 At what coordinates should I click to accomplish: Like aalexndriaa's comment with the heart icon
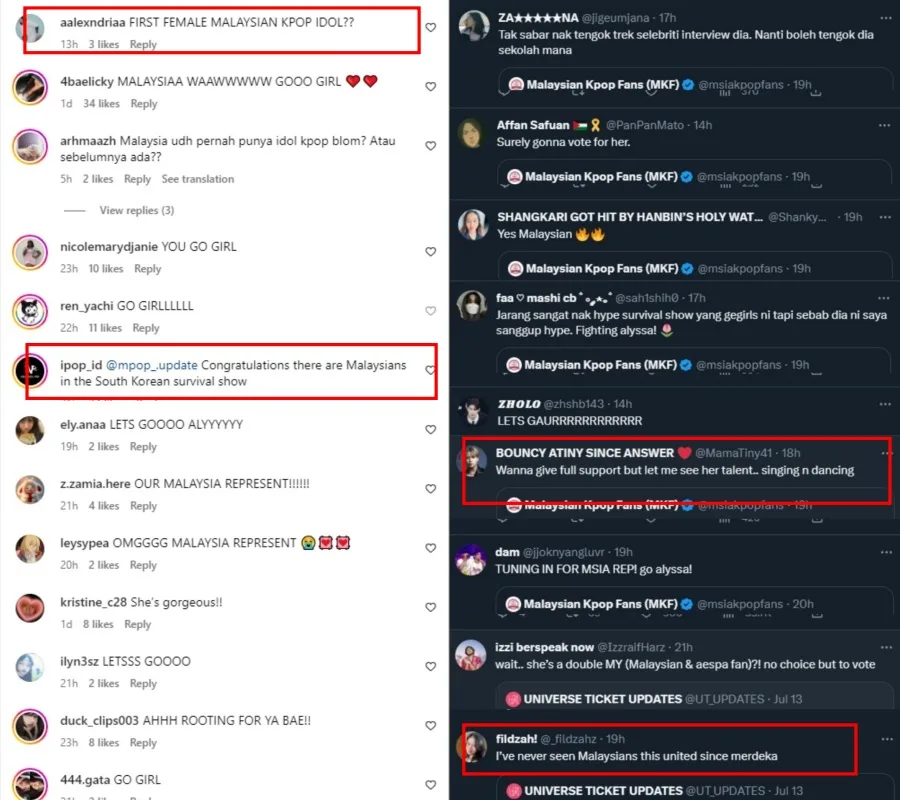[431, 28]
